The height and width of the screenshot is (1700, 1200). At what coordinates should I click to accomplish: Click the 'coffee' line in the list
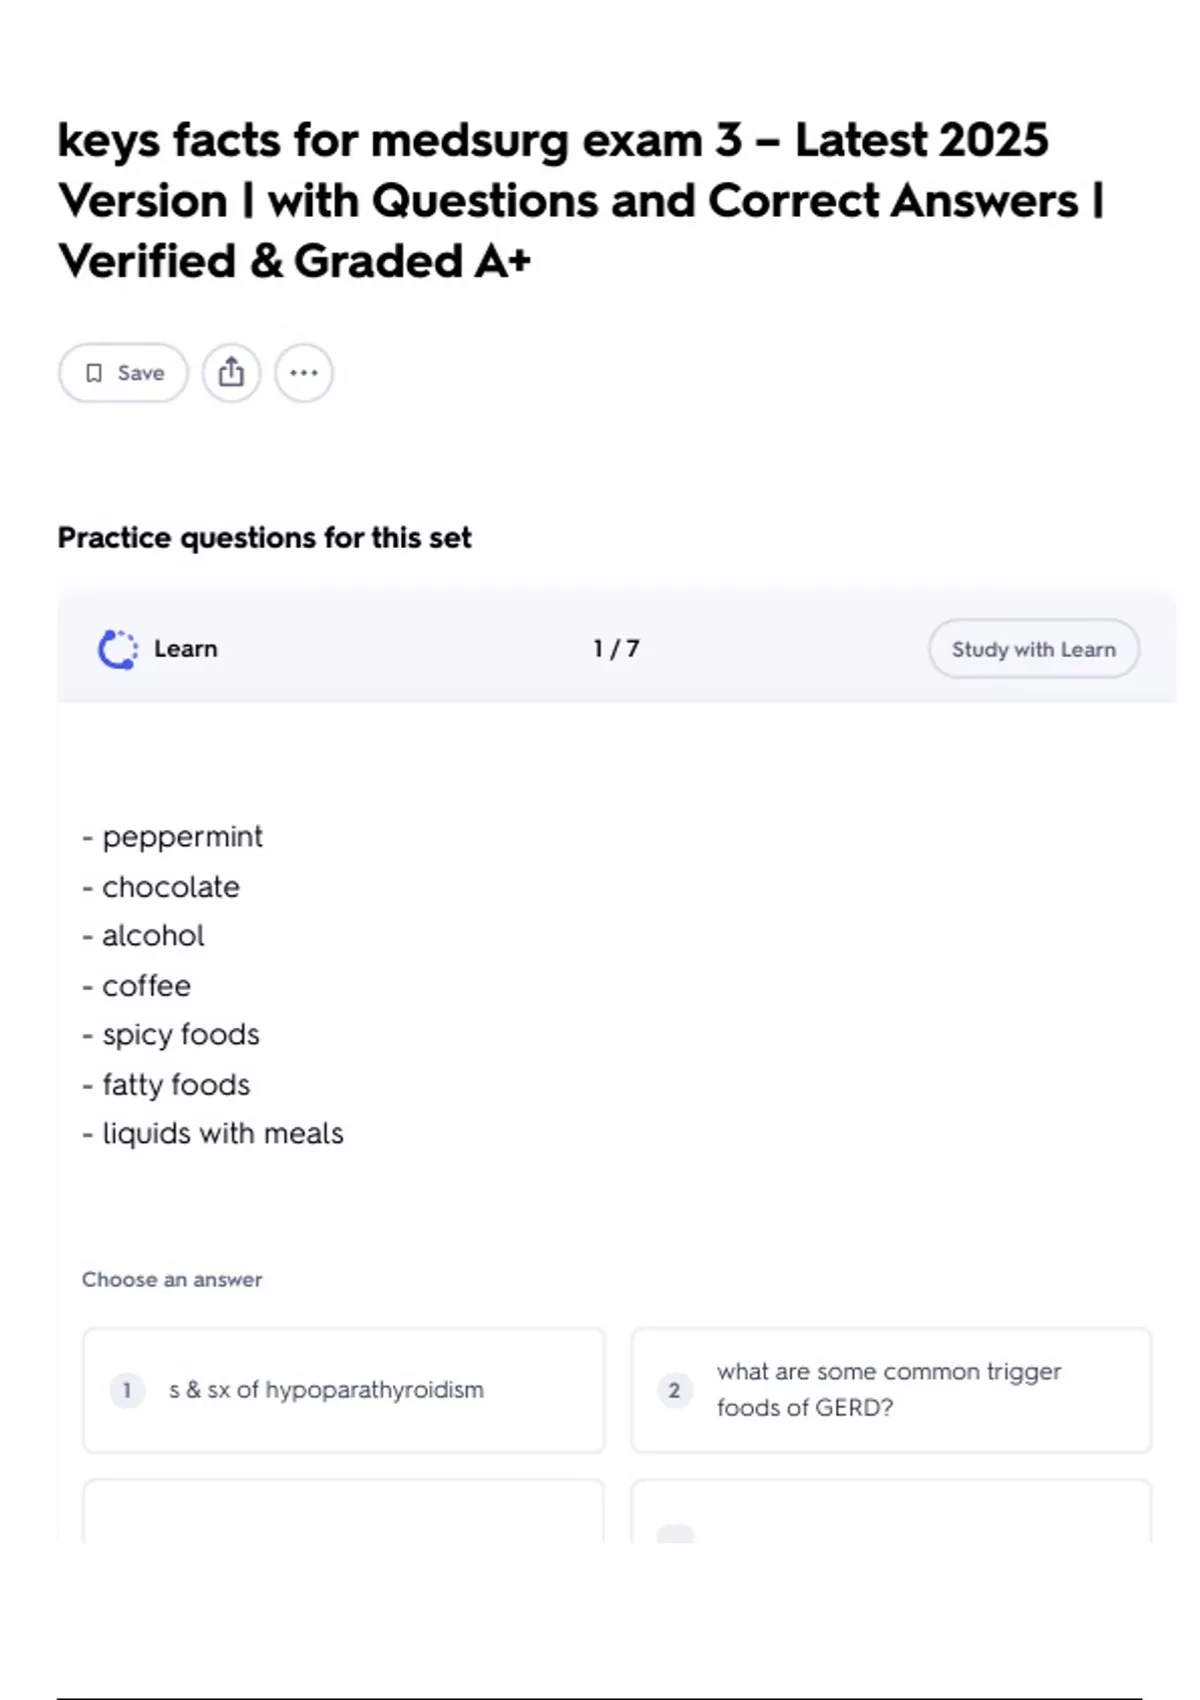(x=146, y=986)
